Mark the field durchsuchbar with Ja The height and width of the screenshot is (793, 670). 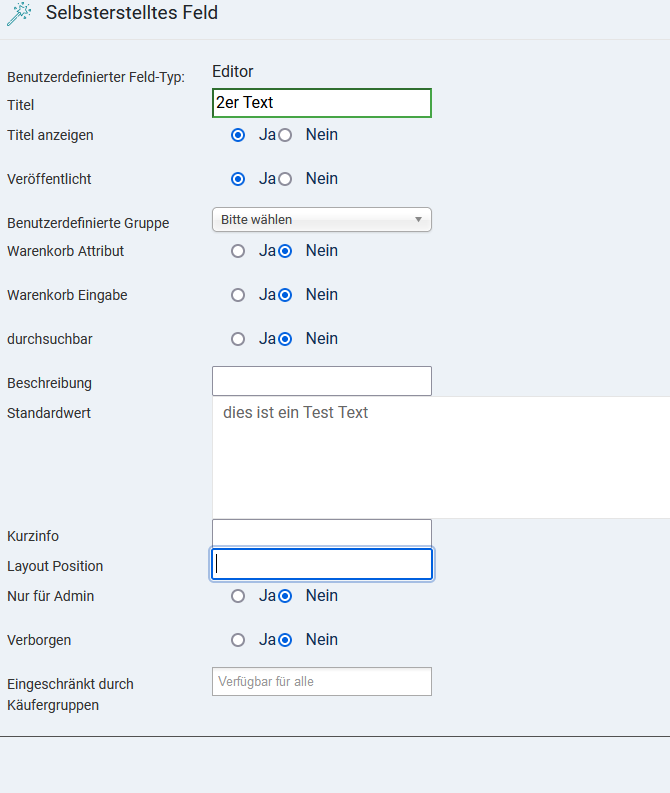click(x=238, y=339)
